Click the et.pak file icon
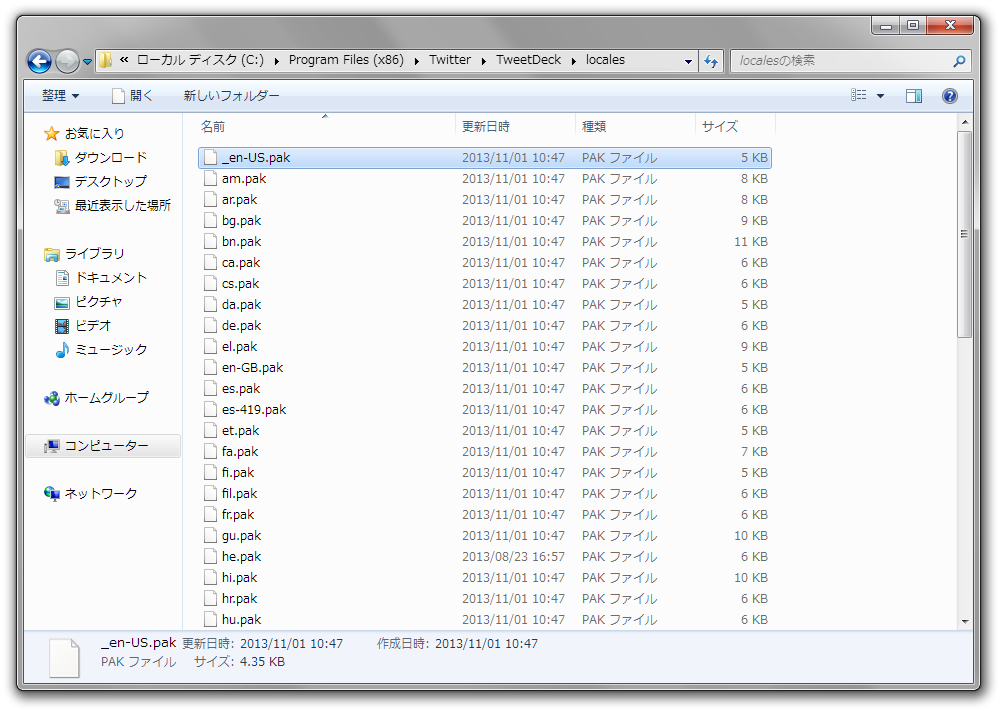This screenshot has height=715, width=1004. (x=211, y=431)
